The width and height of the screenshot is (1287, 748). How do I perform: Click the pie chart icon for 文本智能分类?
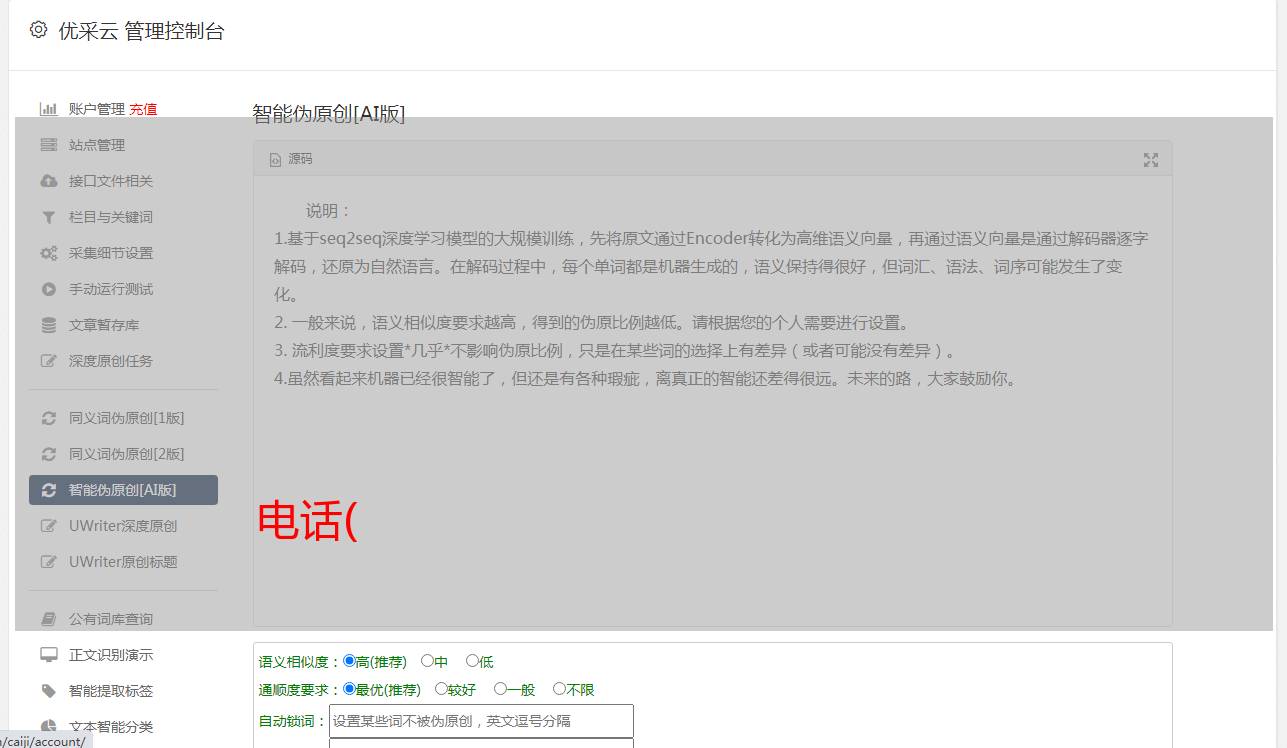(48, 727)
